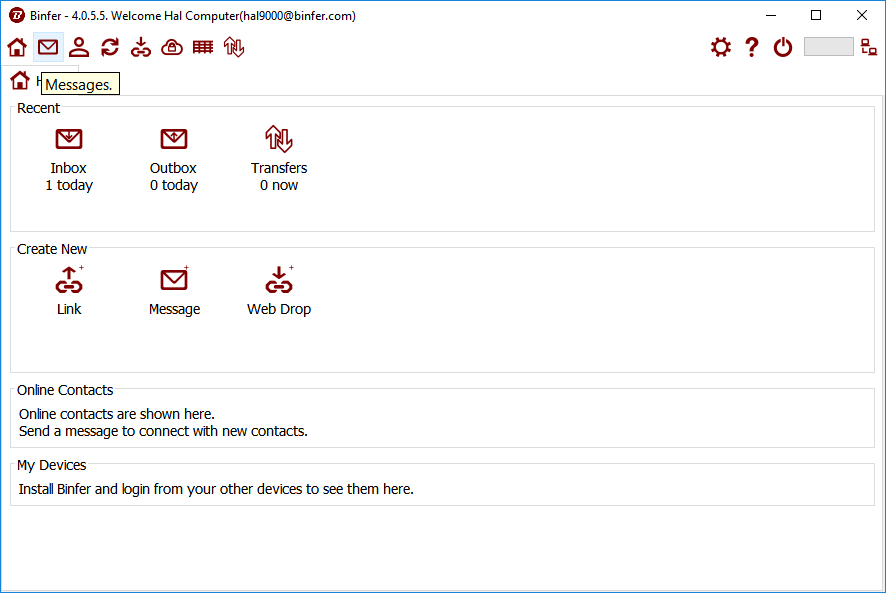Open Home from the toolbar

(x=17, y=47)
